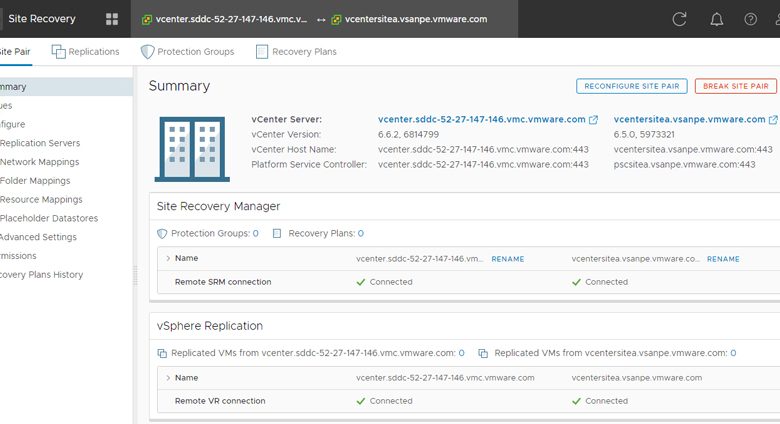
Task: Click the refresh icon in header
Action: coord(680,19)
